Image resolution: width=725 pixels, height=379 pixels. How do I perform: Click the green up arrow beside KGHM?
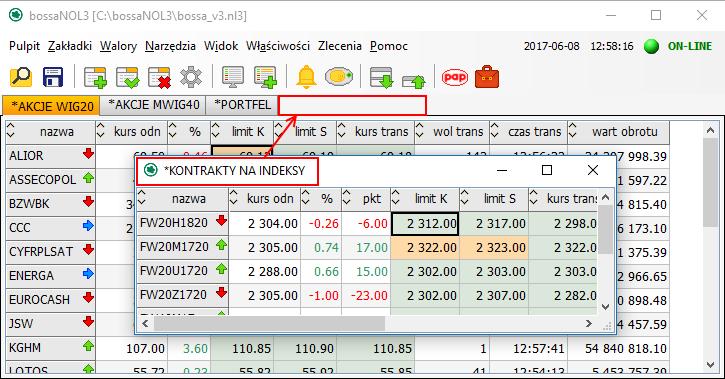[88, 346]
